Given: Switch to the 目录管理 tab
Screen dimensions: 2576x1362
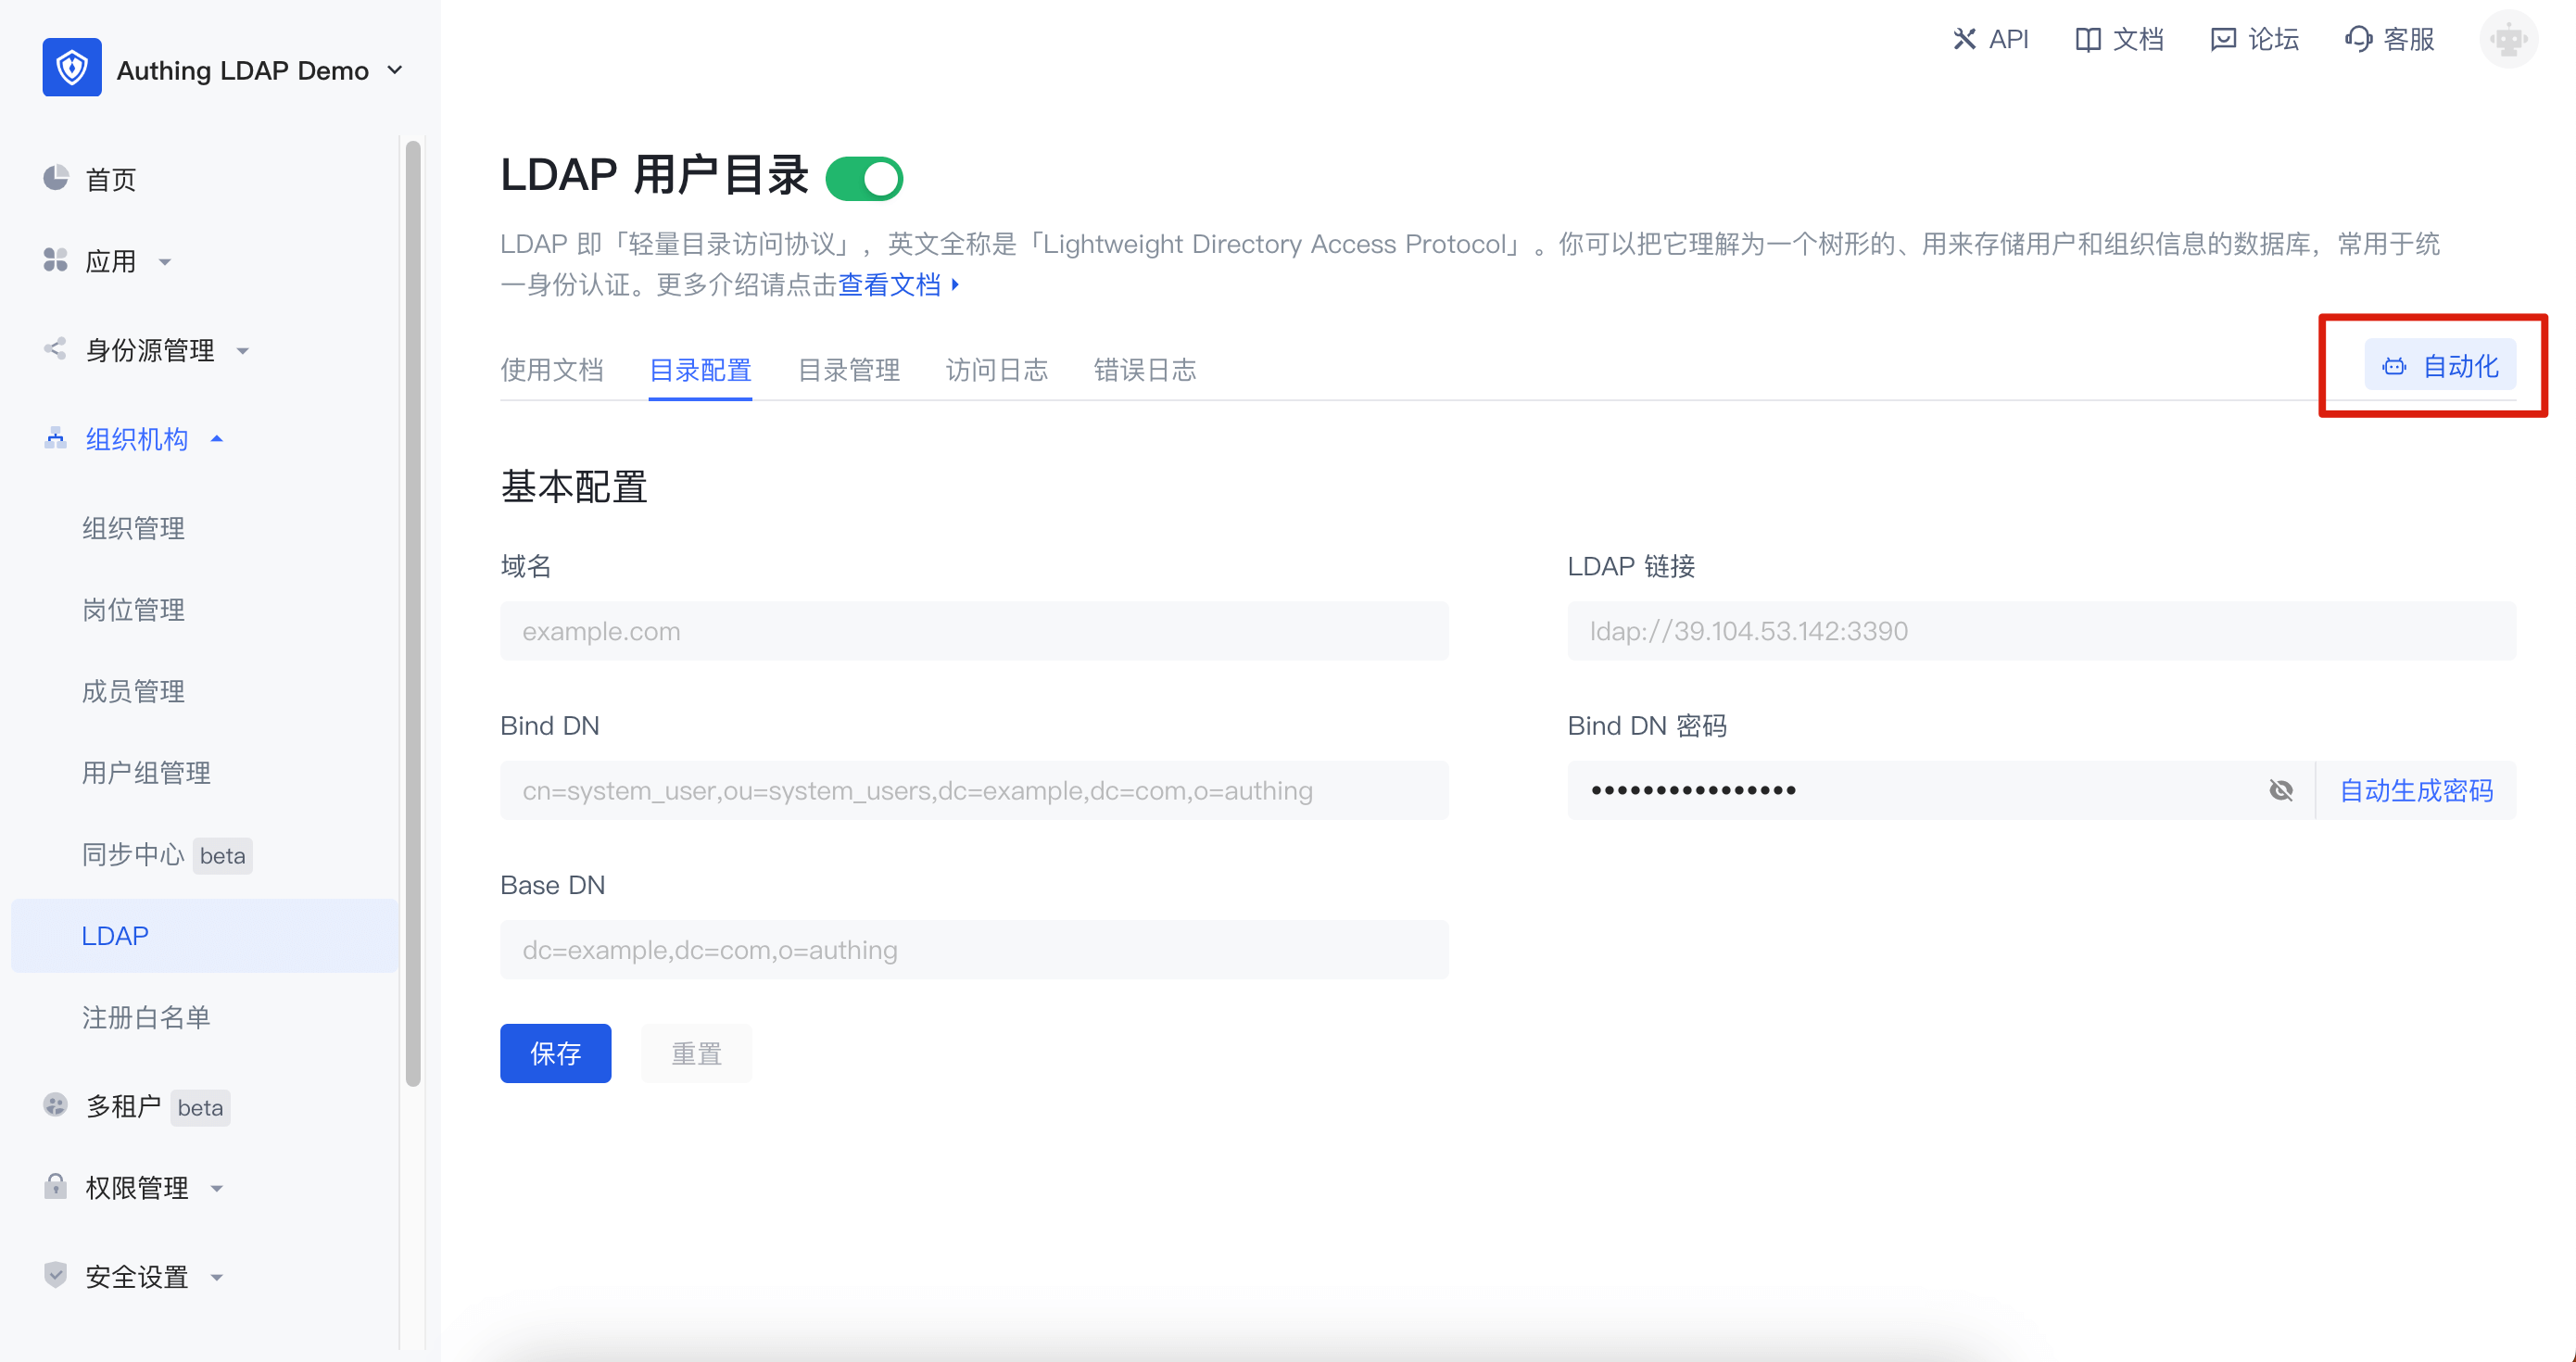Looking at the screenshot, I should pos(848,370).
